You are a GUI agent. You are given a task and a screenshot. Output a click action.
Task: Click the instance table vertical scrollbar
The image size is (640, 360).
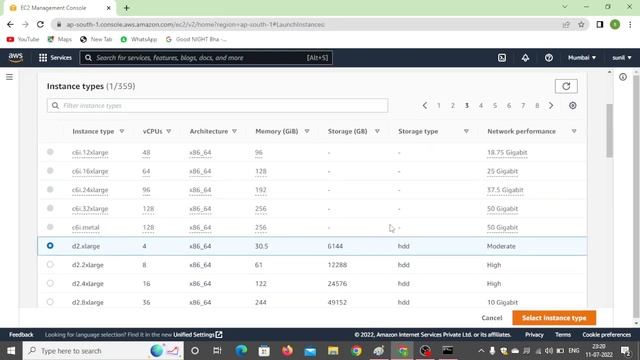(x=609, y=131)
